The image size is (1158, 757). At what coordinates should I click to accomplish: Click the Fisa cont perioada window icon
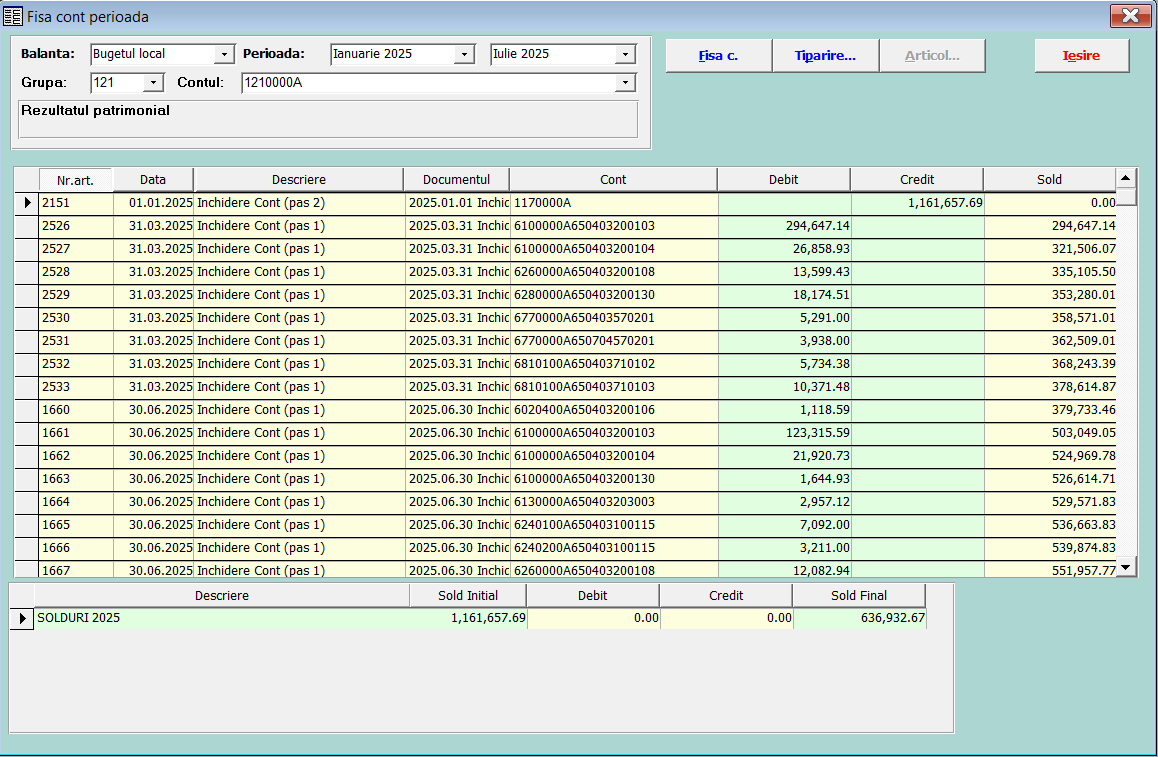pos(13,16)
